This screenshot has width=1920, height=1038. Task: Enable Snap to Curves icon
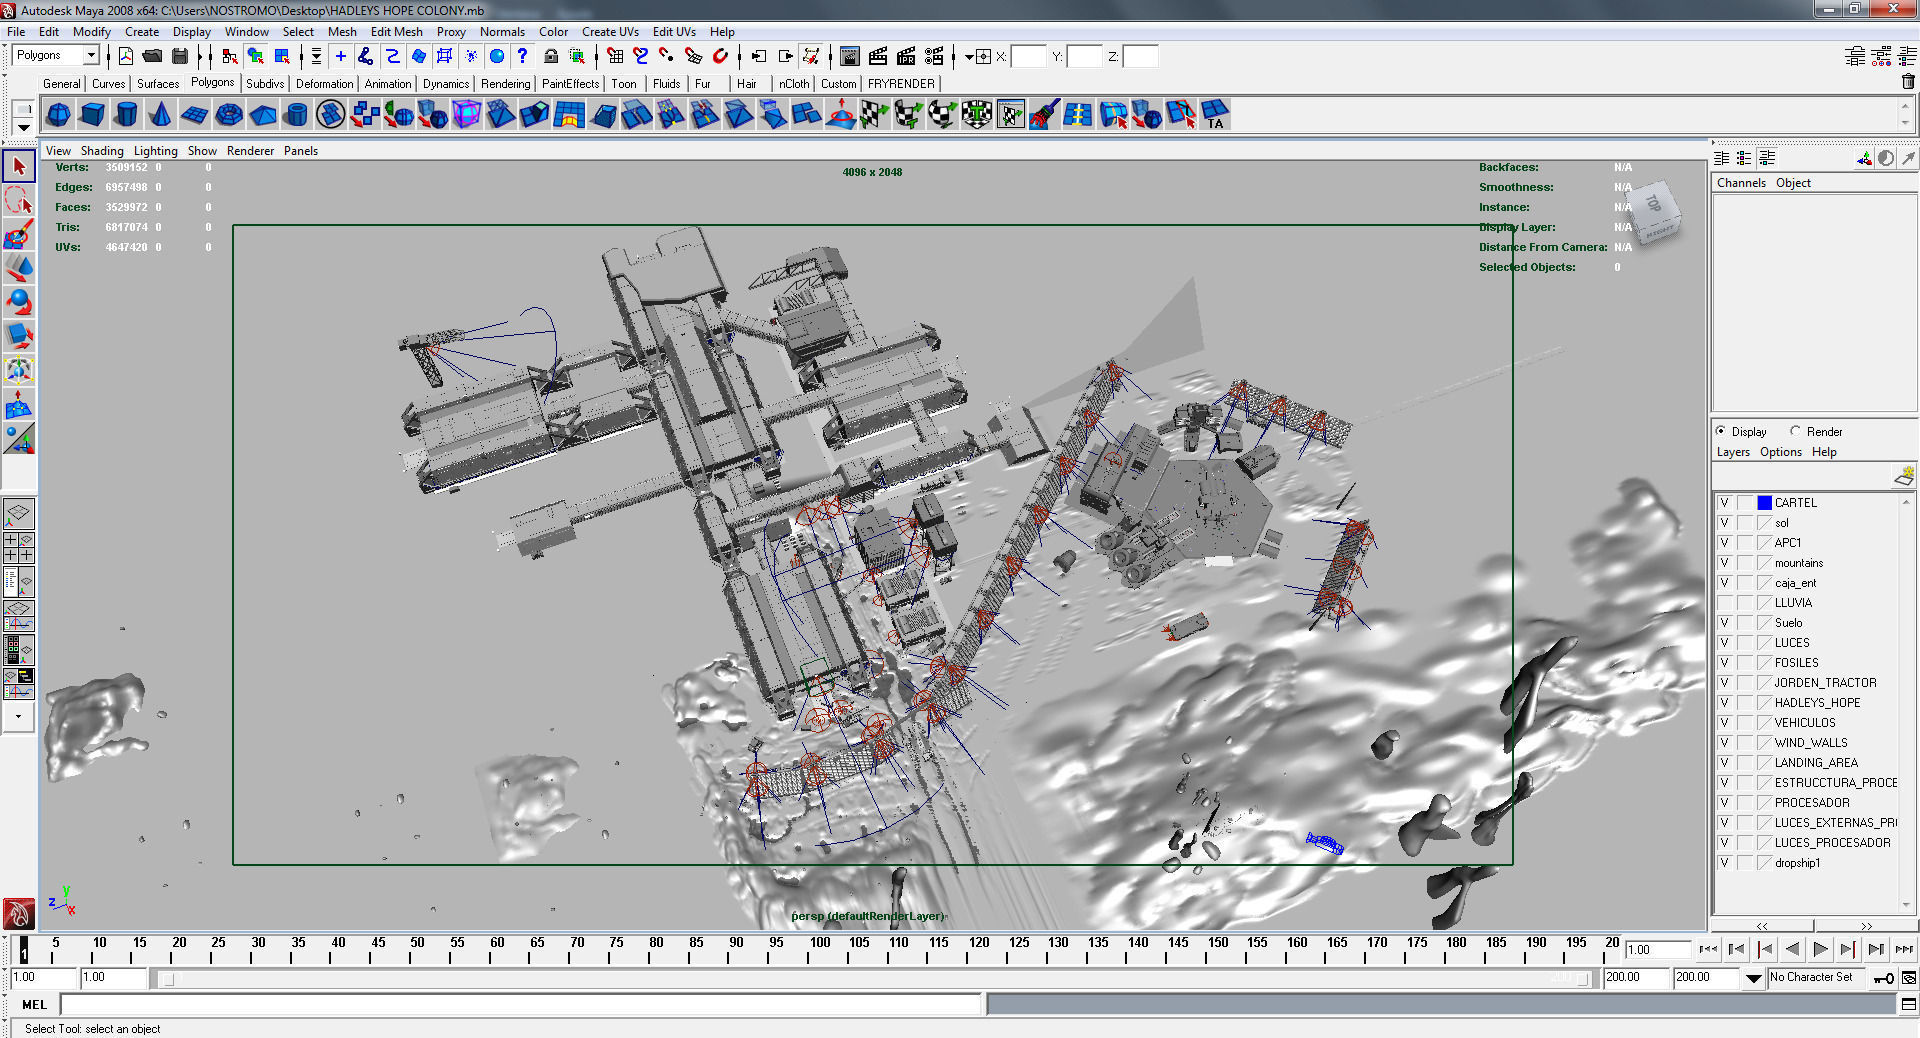click(641, 56)
